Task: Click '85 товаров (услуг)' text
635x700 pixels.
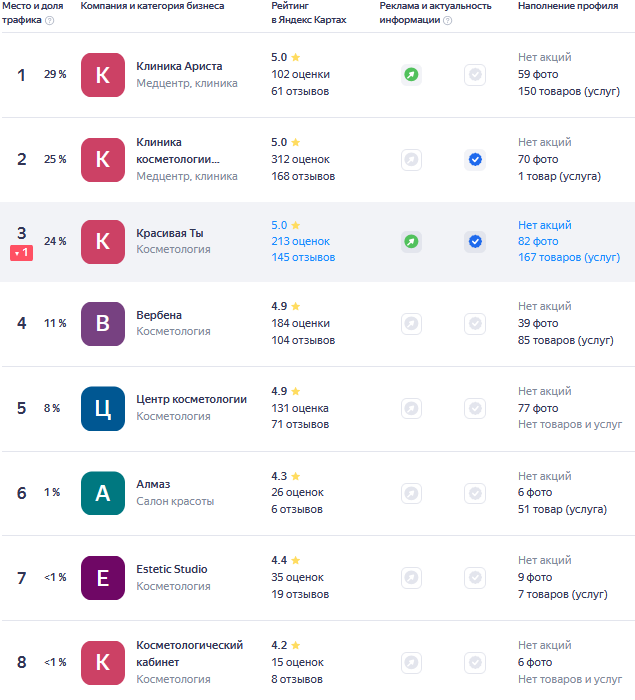Action: pos(566,340)
